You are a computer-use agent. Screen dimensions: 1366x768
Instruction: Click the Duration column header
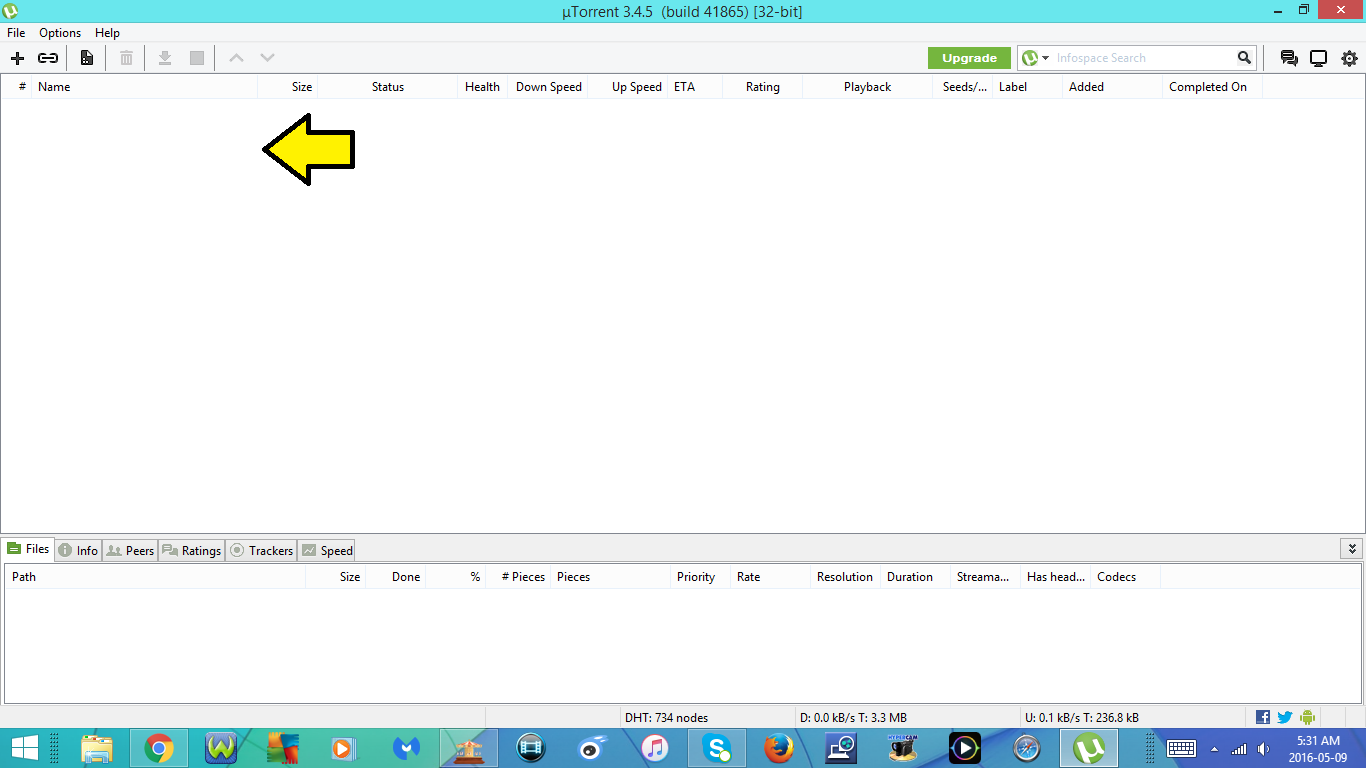[x=915, y=577]
